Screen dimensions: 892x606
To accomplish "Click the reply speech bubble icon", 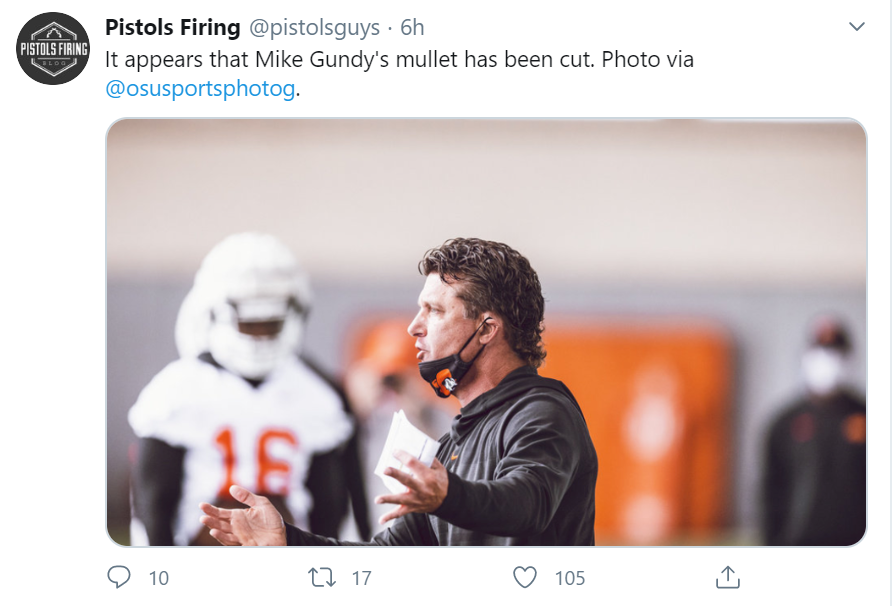I will (119, 577).
